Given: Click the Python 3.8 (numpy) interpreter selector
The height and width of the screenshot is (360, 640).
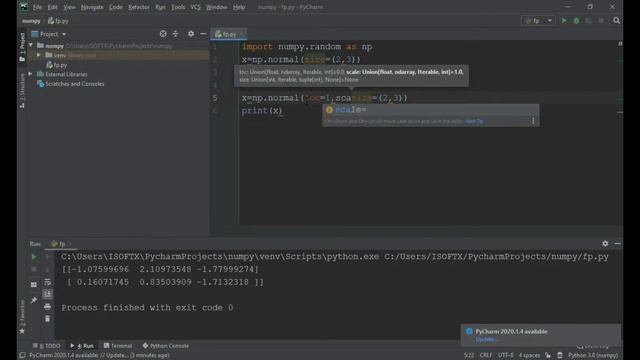Looking at the screenshot, I should point(593,355).
